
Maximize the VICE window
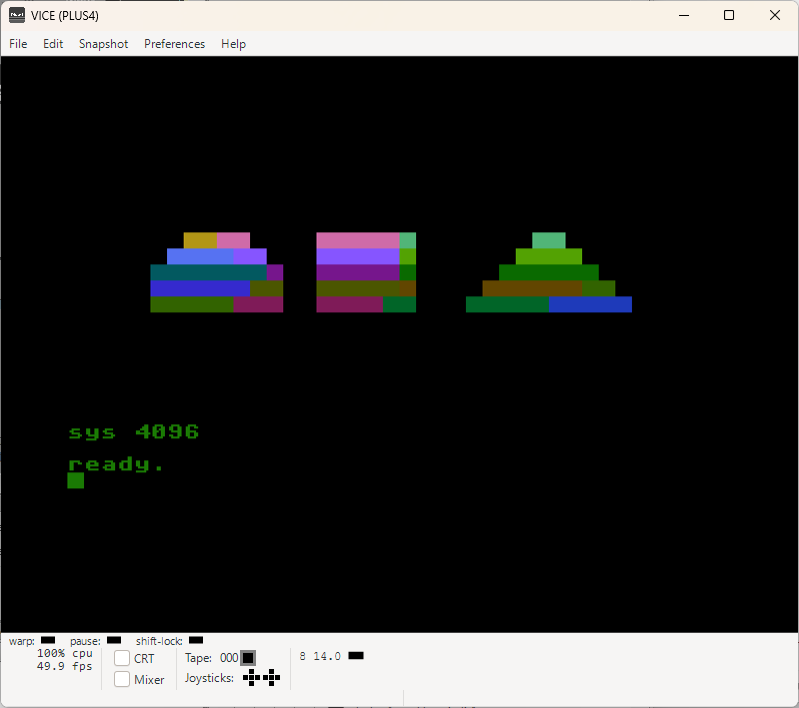[x=729, y=15]
